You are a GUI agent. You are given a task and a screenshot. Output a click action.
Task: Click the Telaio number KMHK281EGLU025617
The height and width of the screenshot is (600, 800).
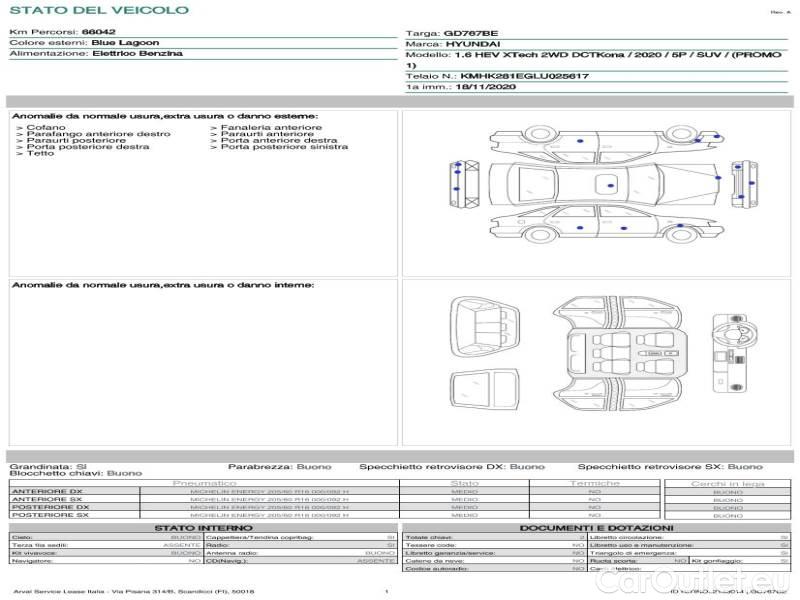tap(524, 75)
